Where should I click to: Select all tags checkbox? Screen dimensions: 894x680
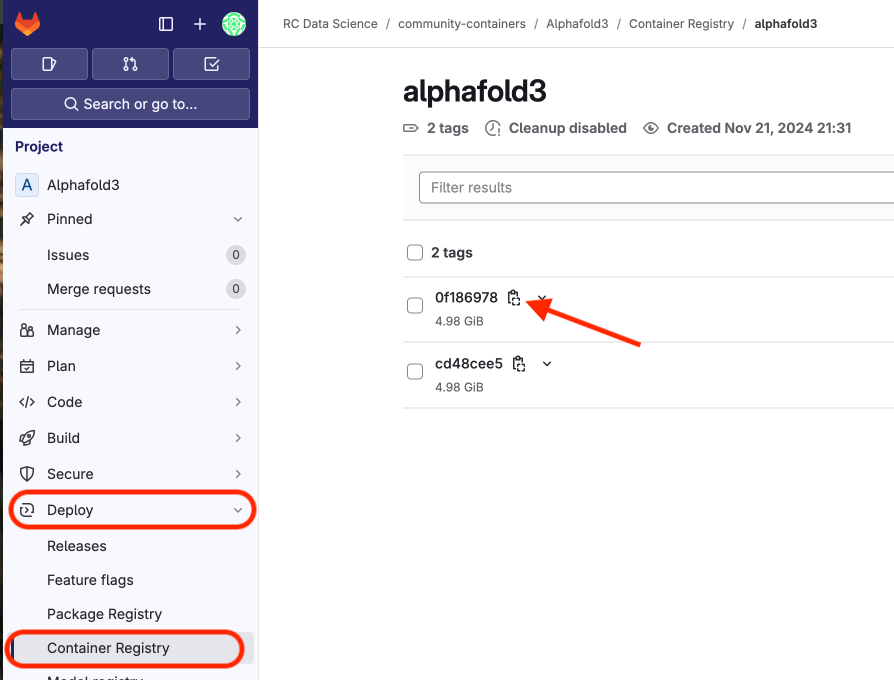click(415, 253)
